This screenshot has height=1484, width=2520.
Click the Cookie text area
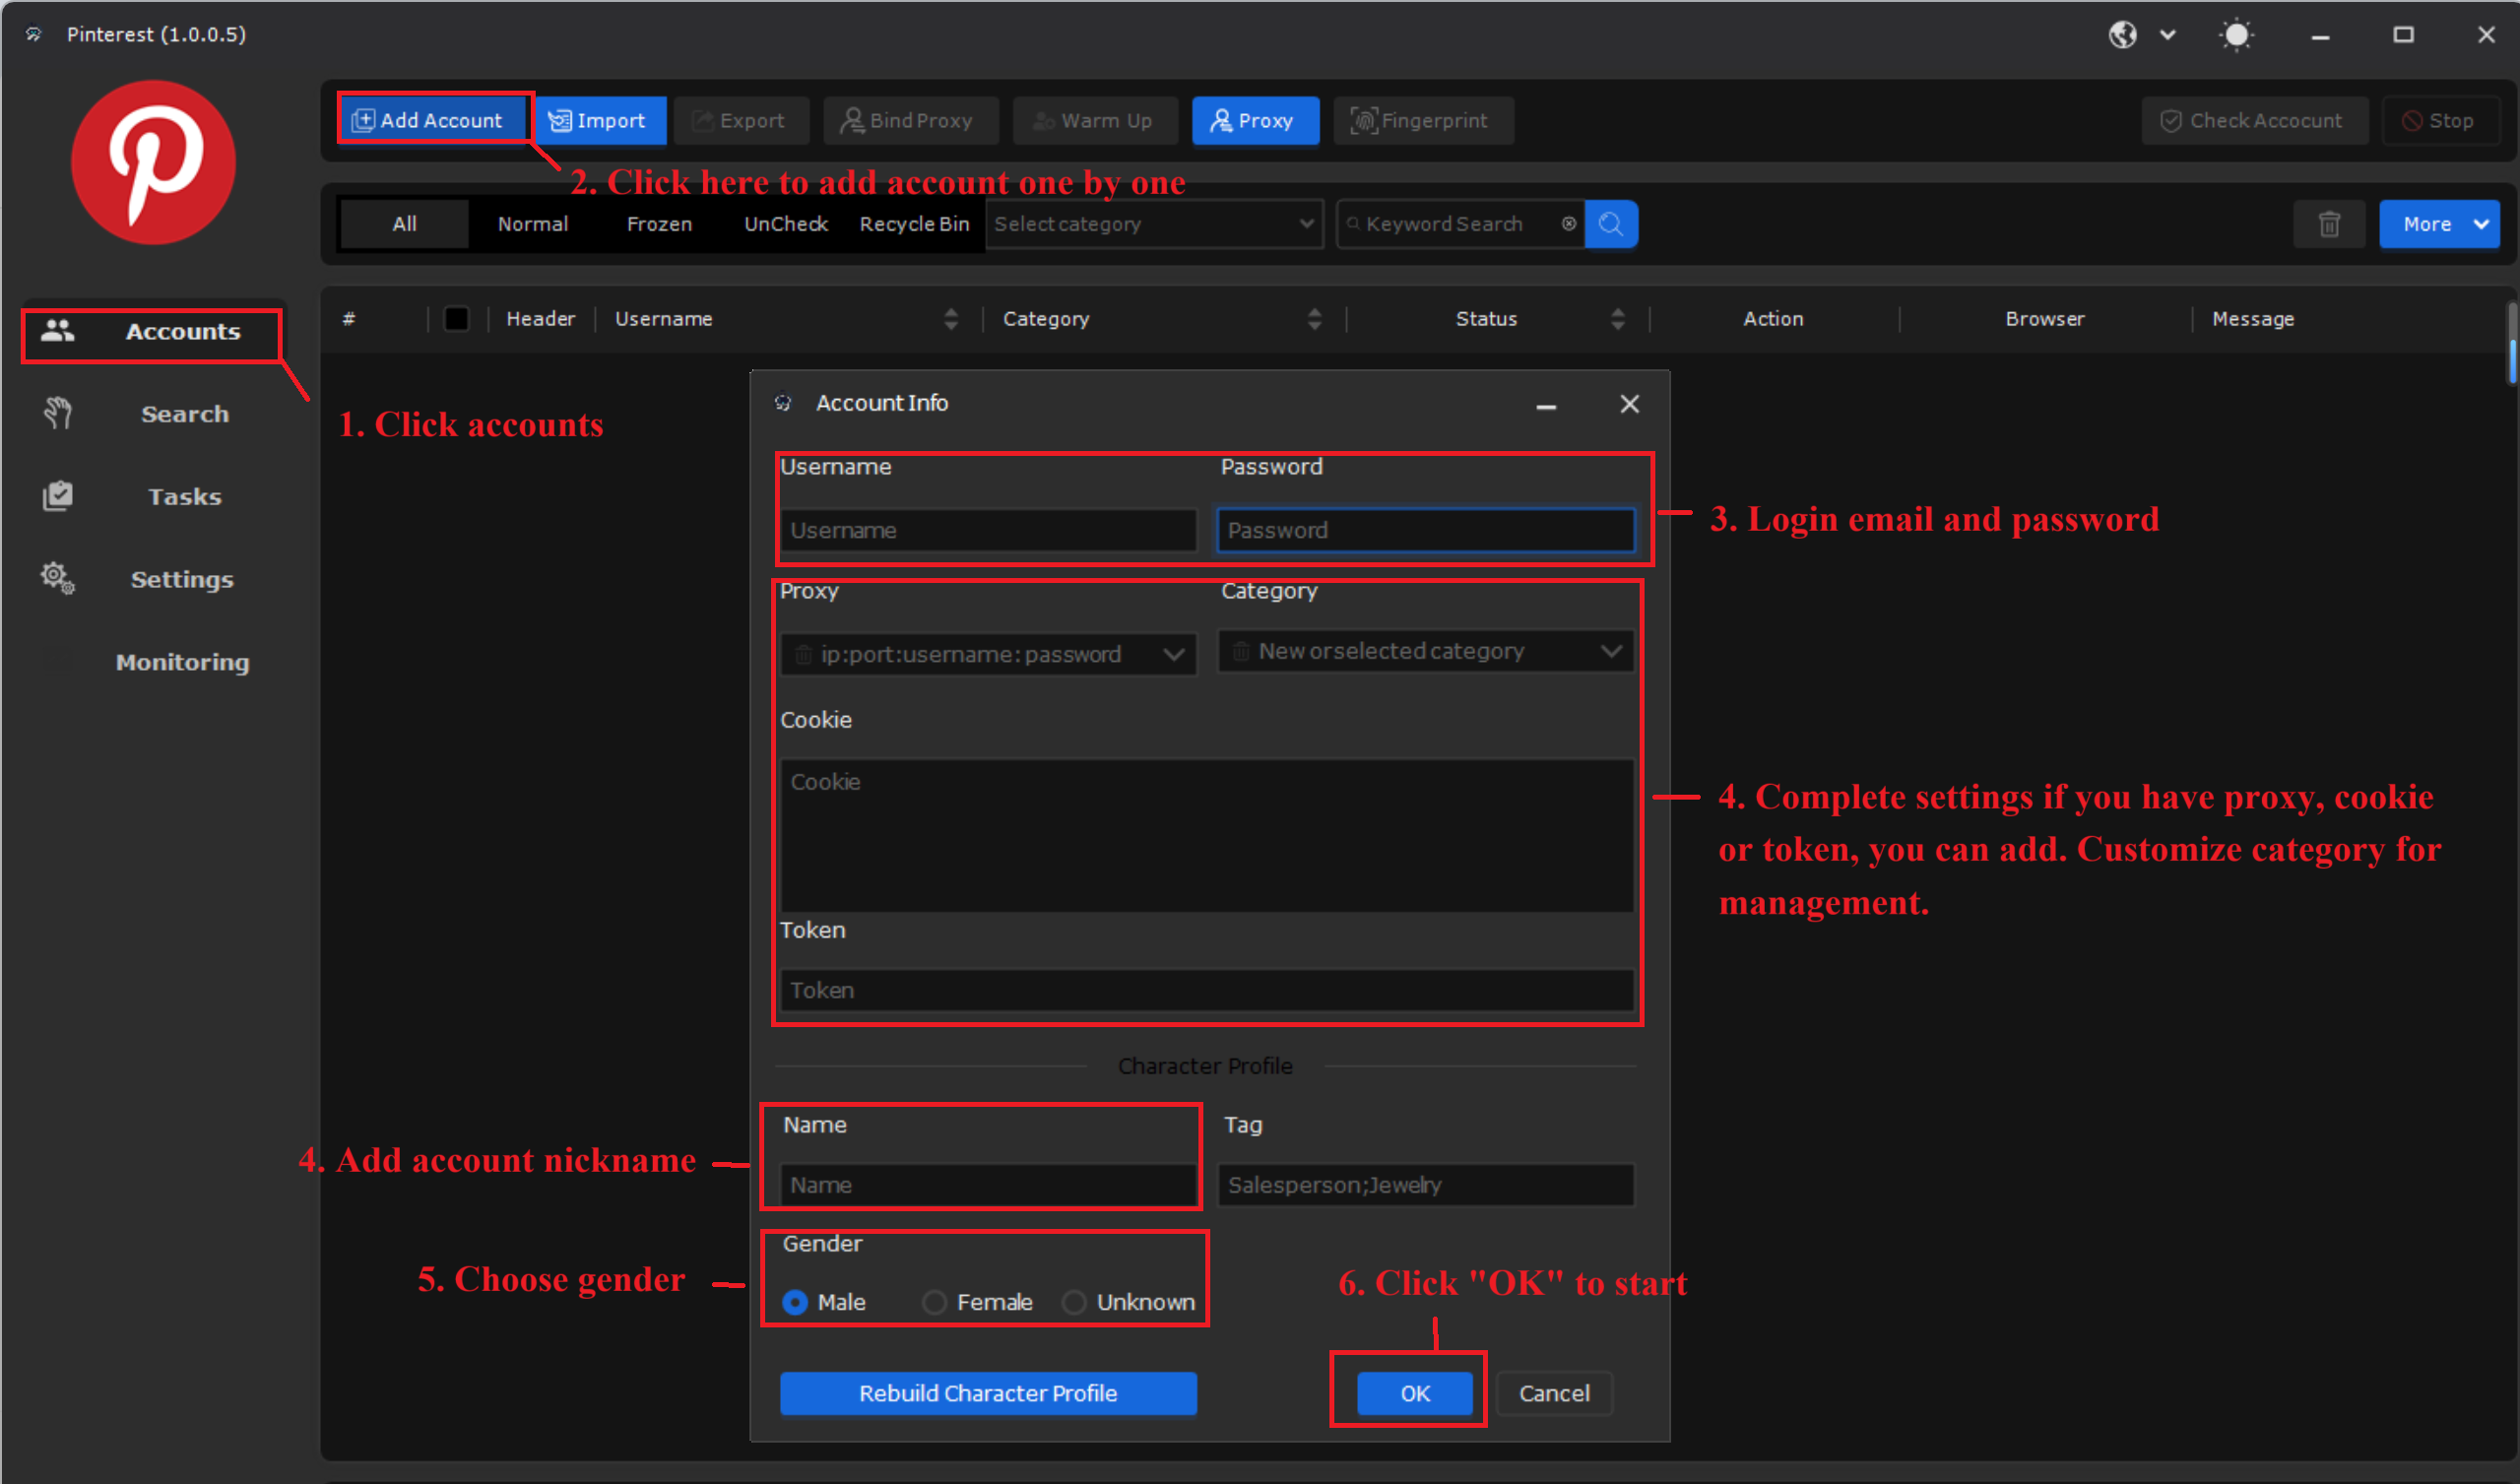click(x=1207, y=835)
